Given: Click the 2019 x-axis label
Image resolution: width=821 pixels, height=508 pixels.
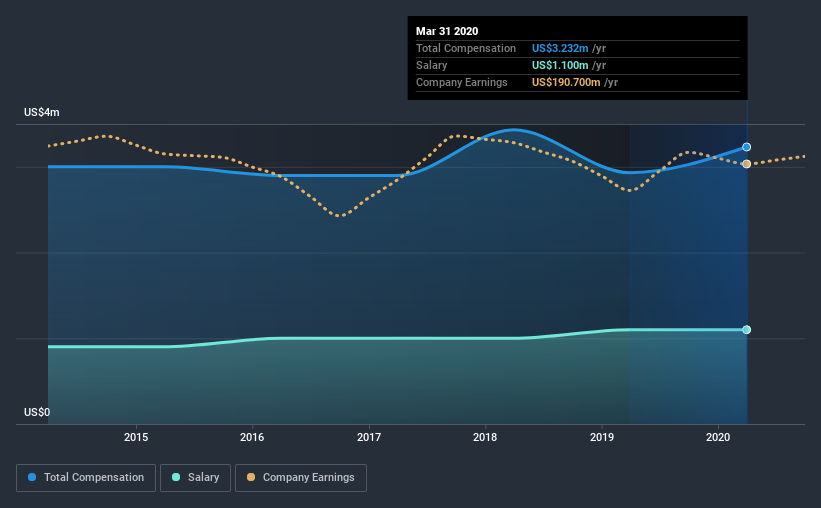Looking at the screenshot, I should (602, 437).
